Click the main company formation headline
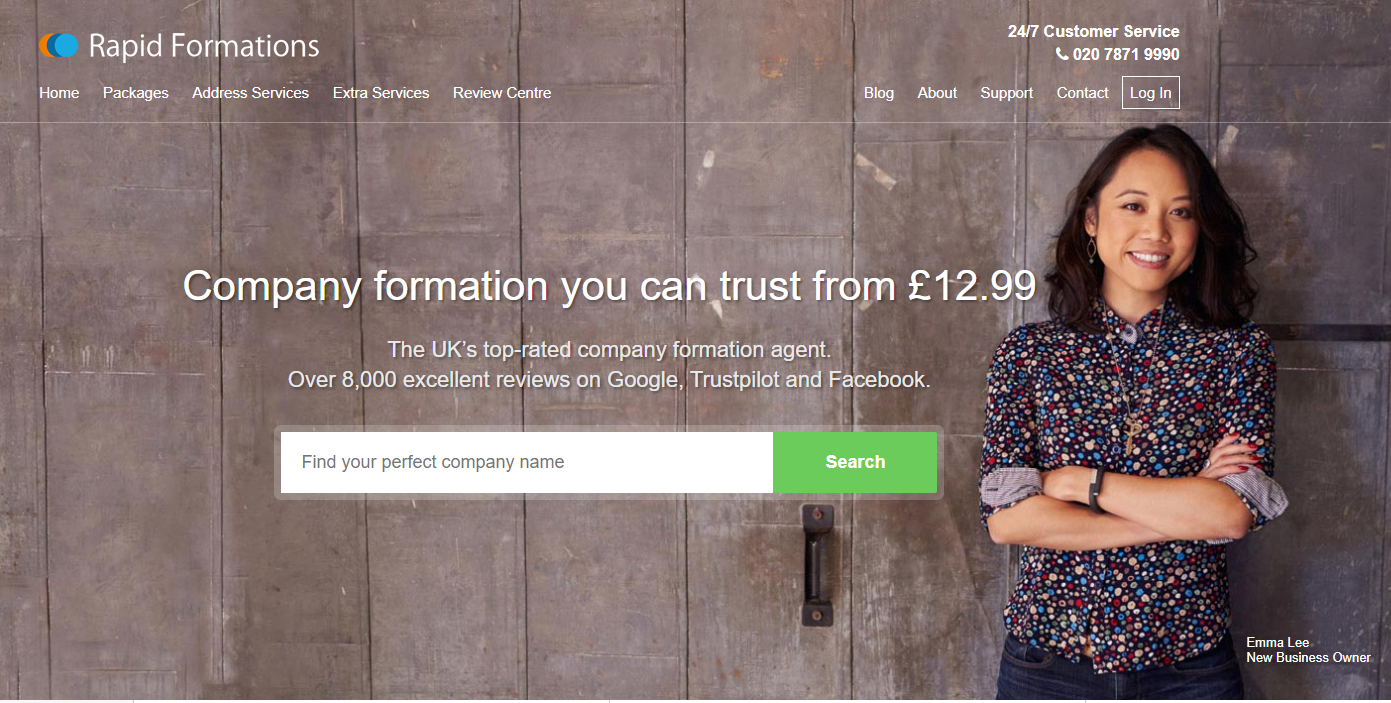Screen dimensions: 1391x703 pos(609,287)
